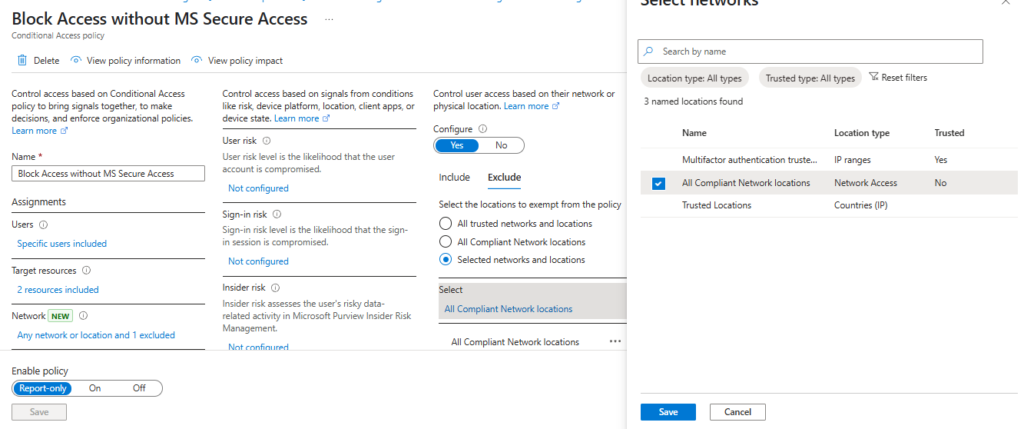Open Learn more link under Conditional Access description
Image resolution: width=1024 pixels, height=429 pixels.
coord(39,131)
